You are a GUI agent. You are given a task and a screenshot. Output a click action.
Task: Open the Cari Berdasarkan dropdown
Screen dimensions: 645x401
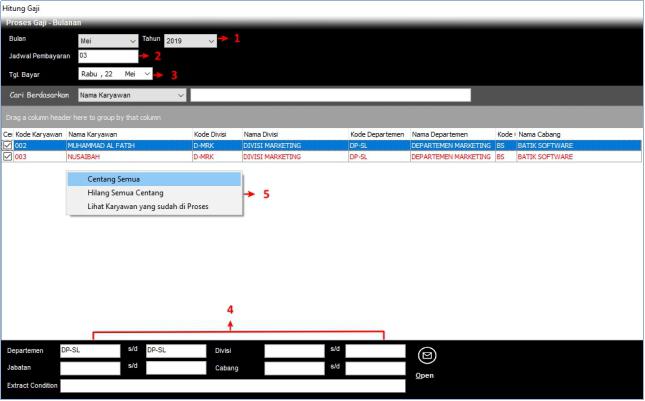[x=181, y=95]
